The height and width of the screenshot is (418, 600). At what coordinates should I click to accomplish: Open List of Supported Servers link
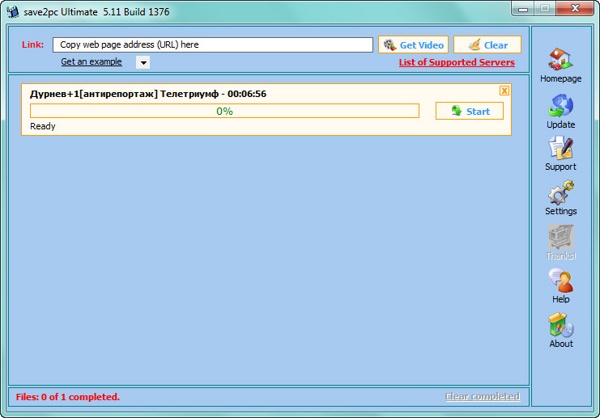pyautogui.click(x=456, y=62)
